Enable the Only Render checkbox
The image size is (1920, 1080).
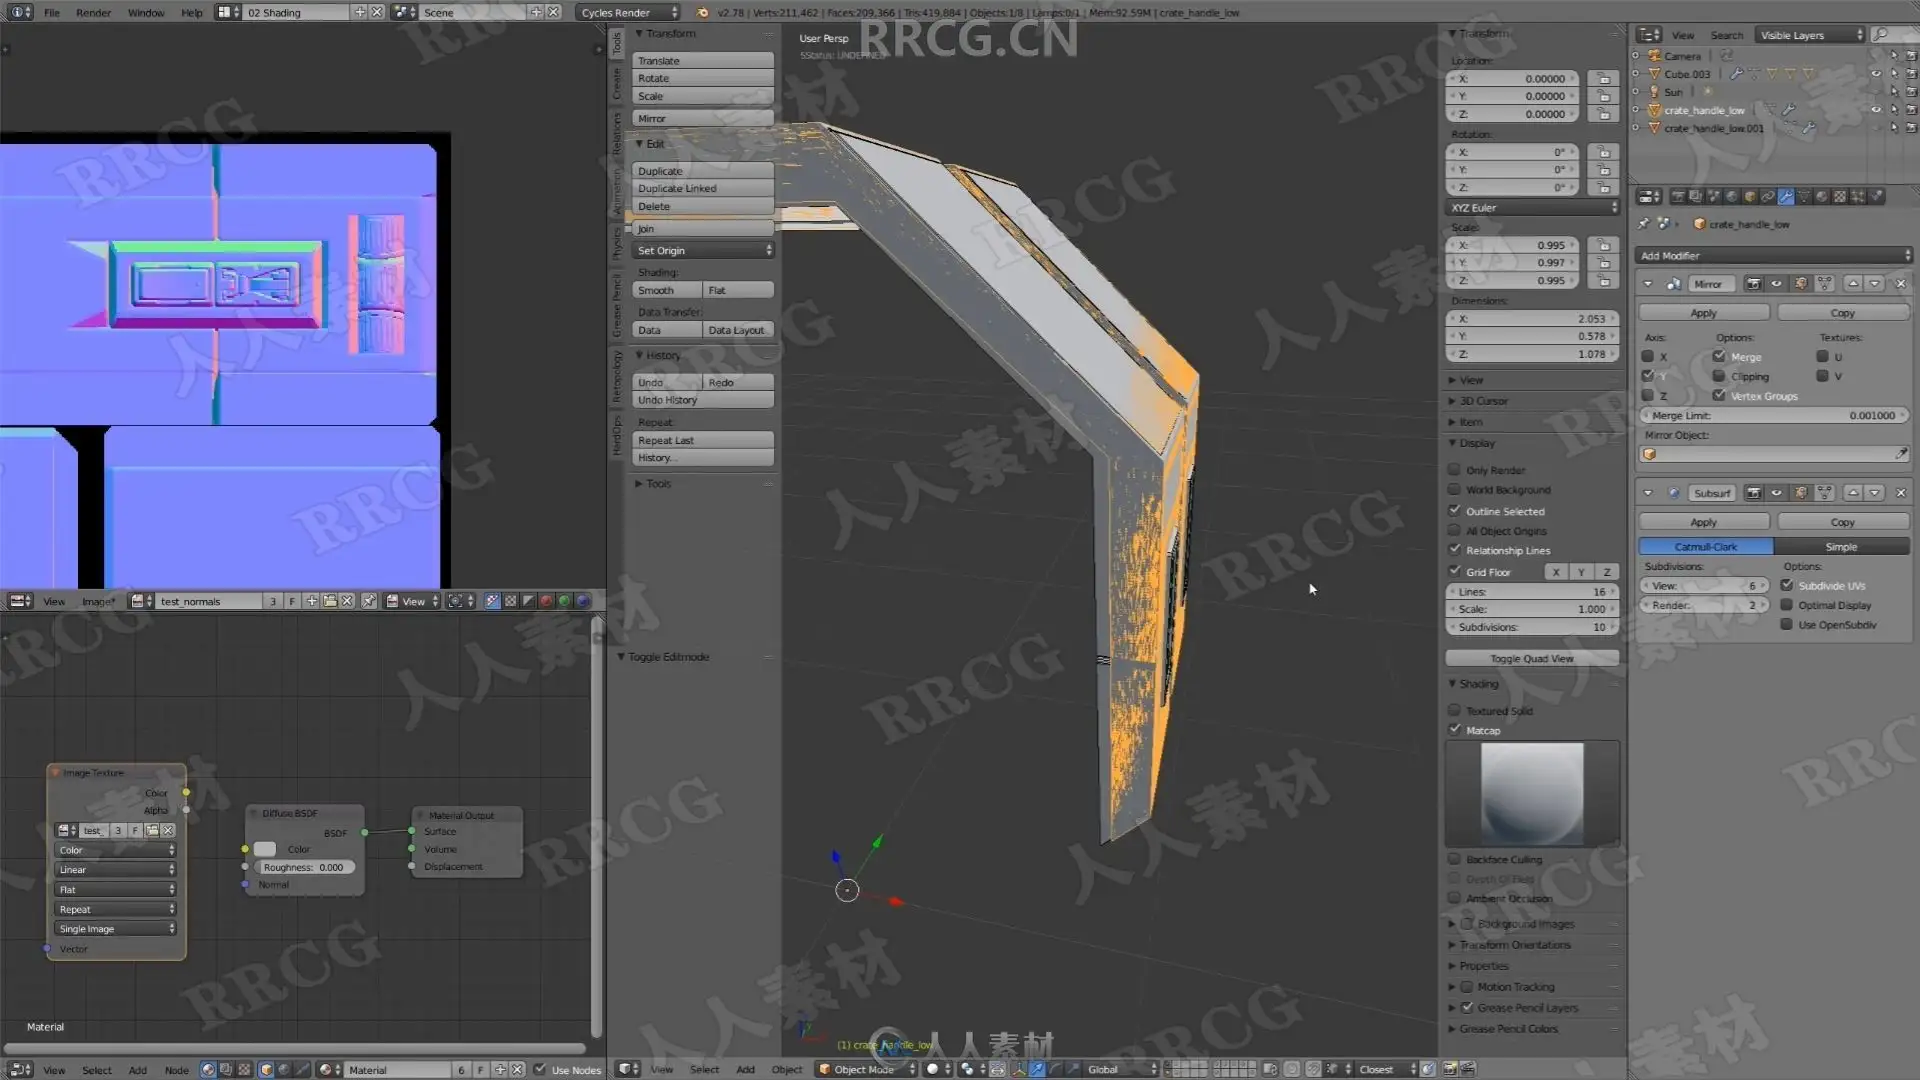pyautogui.click(x=1455, y=469)
